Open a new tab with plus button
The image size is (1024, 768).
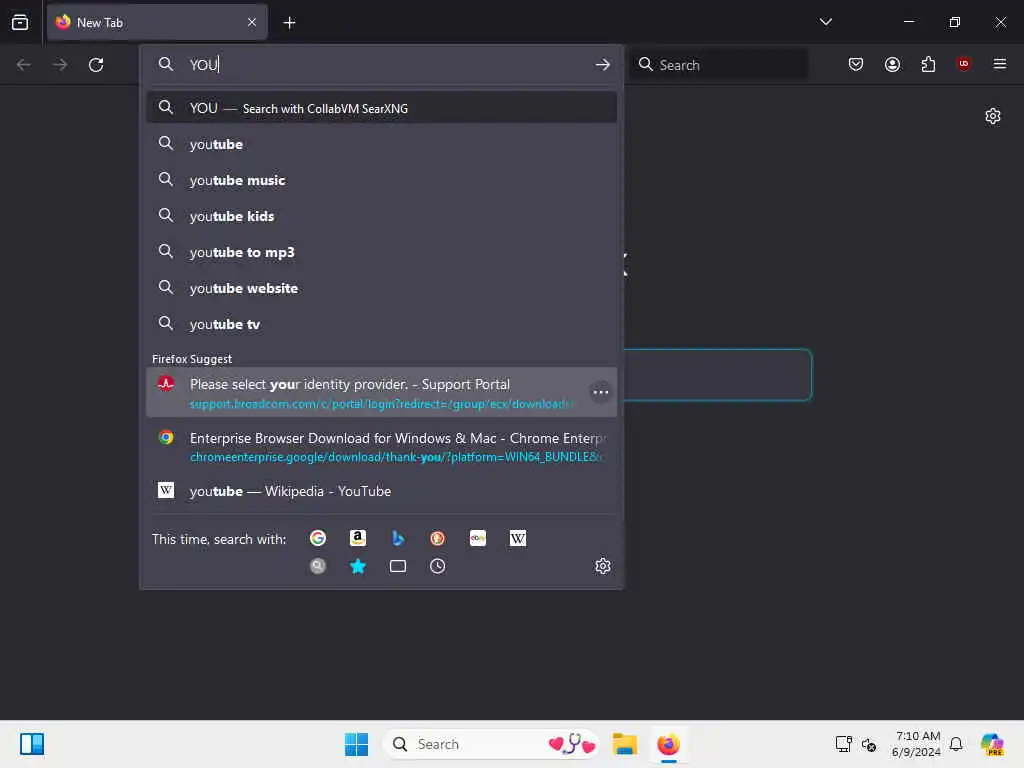coord(289,23)
